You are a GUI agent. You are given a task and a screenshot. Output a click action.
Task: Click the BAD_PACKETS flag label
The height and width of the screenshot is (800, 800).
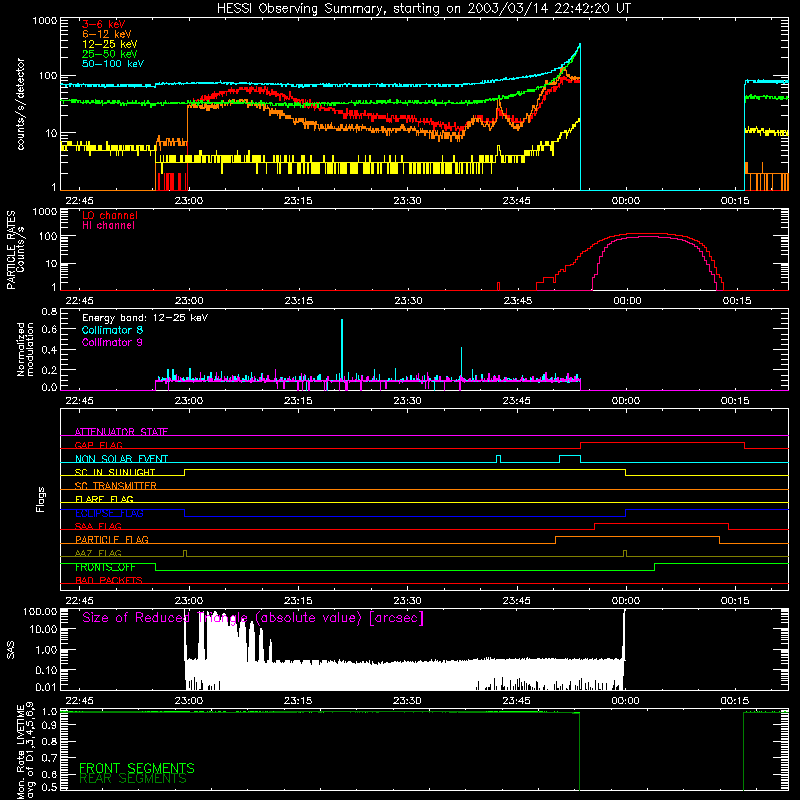click(109, 580)
